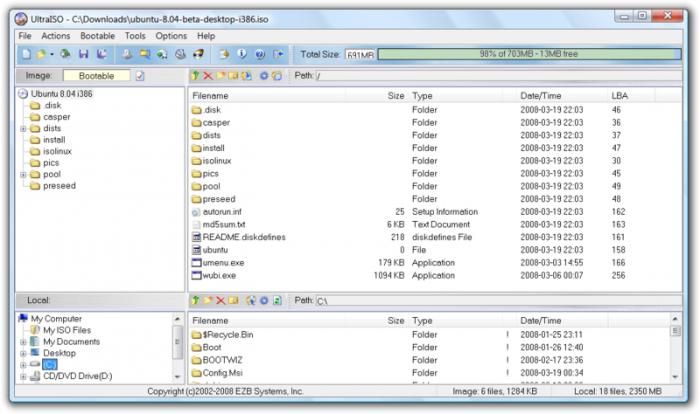The height and width of the screenshot is (414, 700).
Task: Open the Options menu
Action: pos(171,36)
